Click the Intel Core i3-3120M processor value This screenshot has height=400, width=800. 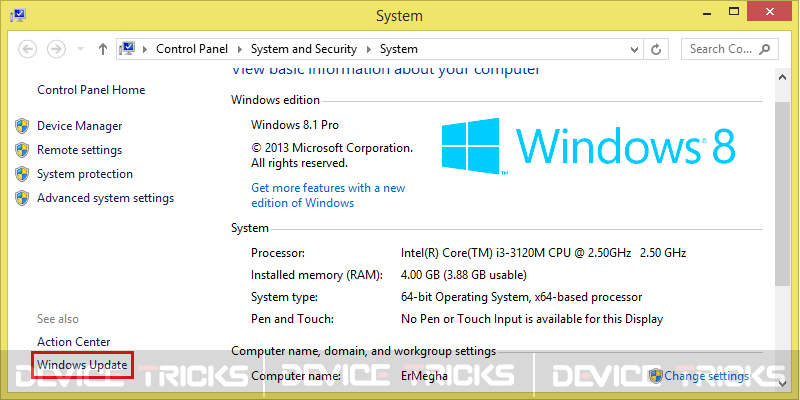(x=544, y=253)
